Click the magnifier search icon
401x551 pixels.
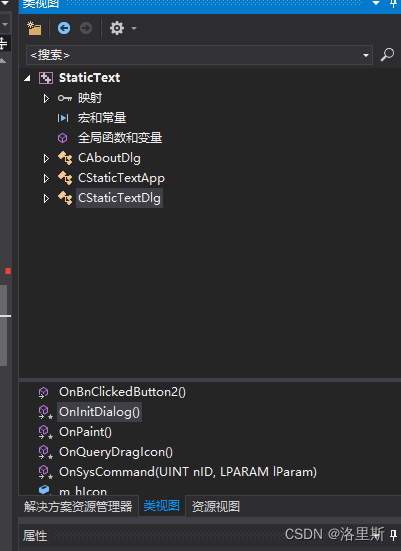click(387, 55)
